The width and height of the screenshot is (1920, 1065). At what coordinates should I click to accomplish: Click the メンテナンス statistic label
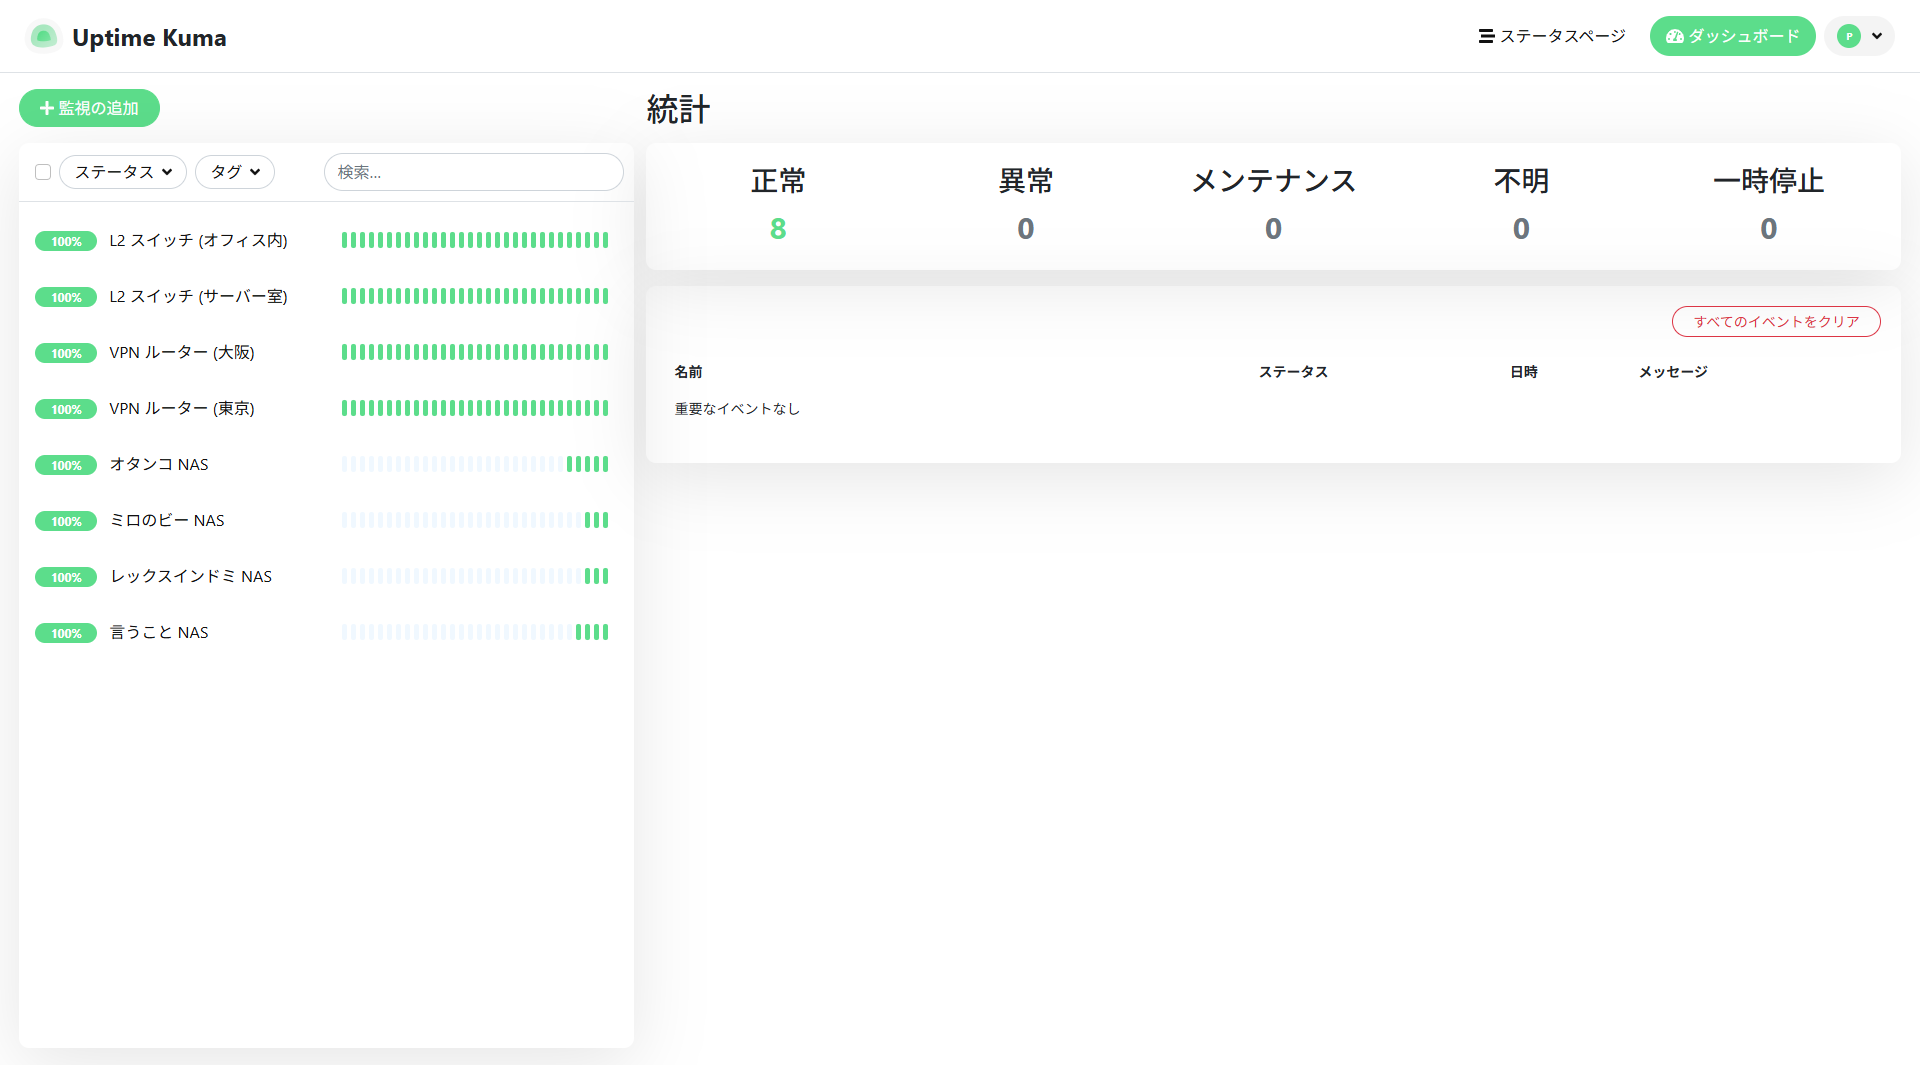pos(1273,181)
